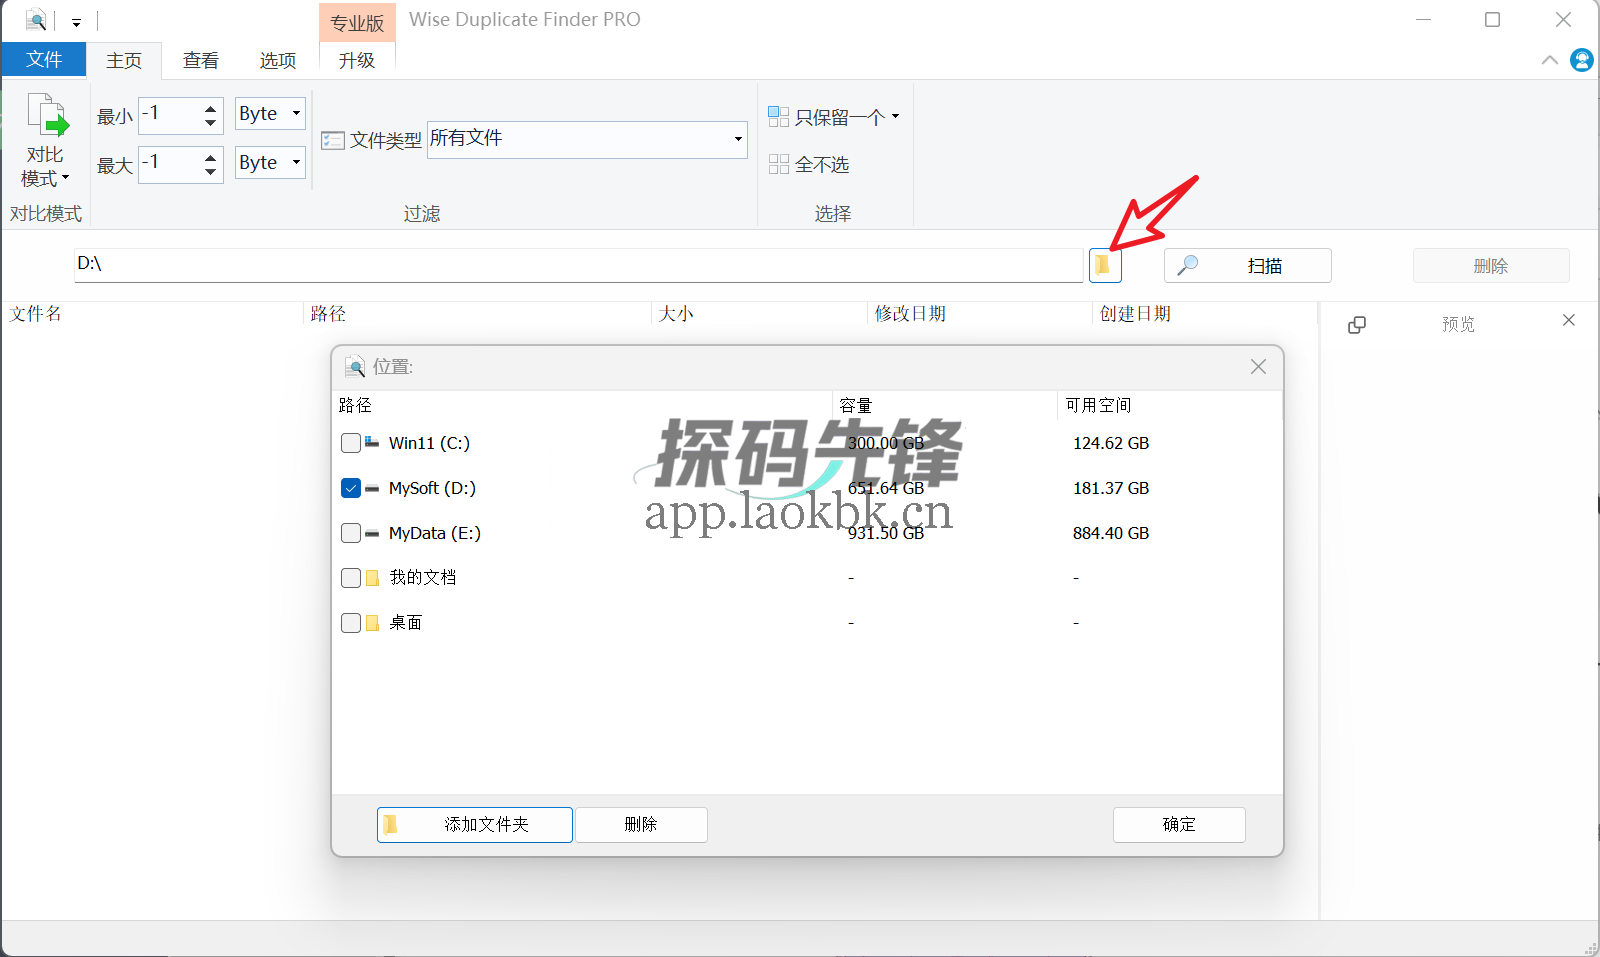
Task: Open the 只保留一个 selection dropdown
Action: pyautogui.click(x=834, y=117)
